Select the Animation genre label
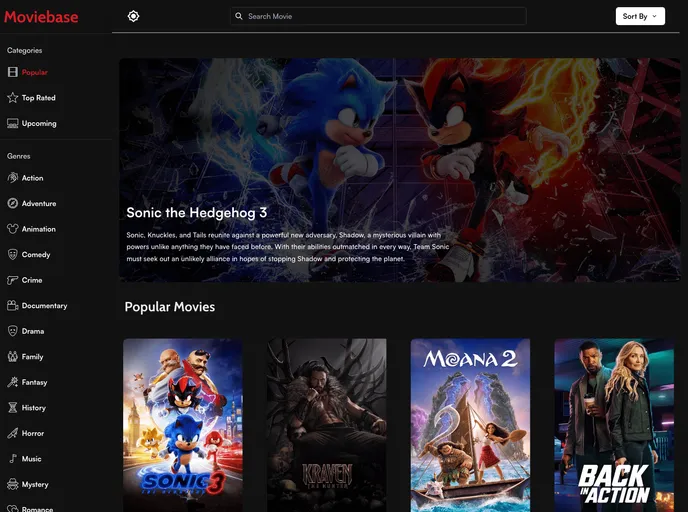This screenshot has height=512, width=688. 39,229
